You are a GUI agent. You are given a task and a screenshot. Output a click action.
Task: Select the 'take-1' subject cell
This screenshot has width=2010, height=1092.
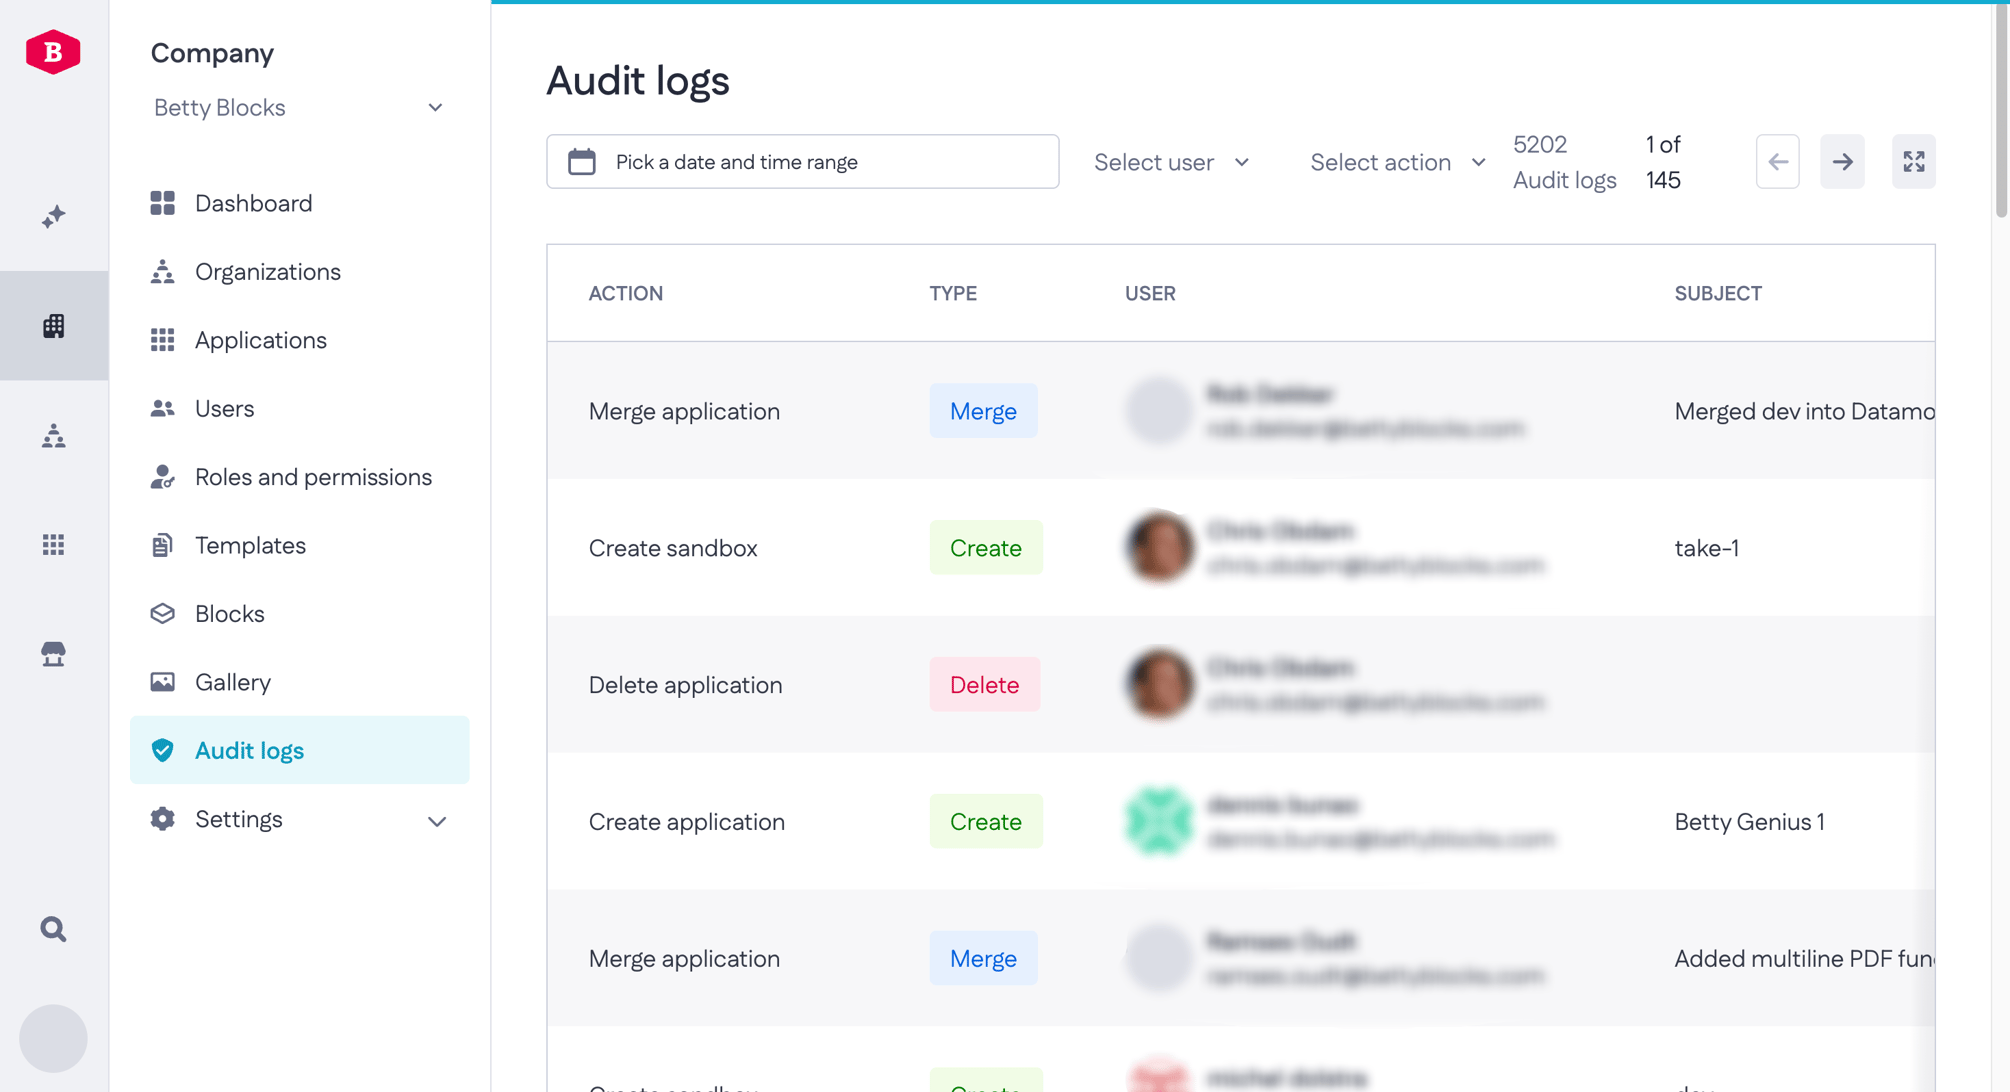pos(1706,548)
